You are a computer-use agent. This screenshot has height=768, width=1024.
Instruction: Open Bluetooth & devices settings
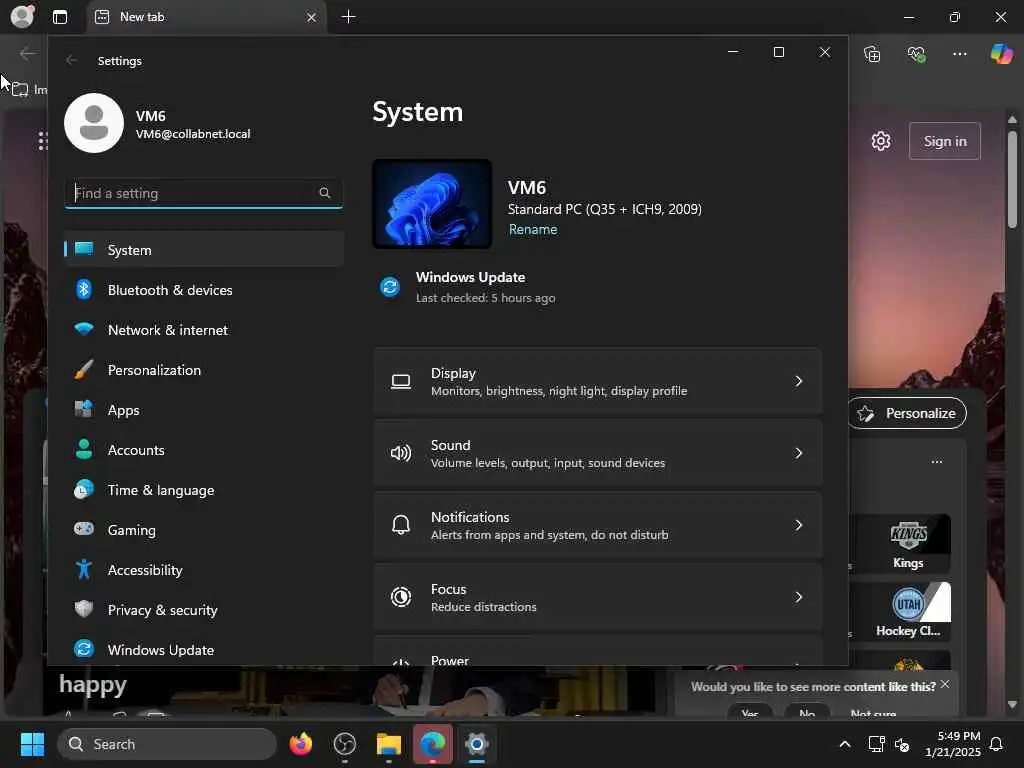(204, 290)
